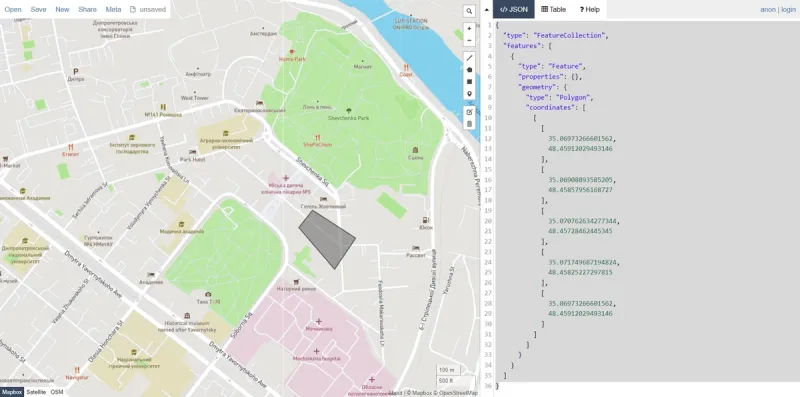Click the Share menu item
Viewport: 800px width, 397px height.
click(87, 9)
